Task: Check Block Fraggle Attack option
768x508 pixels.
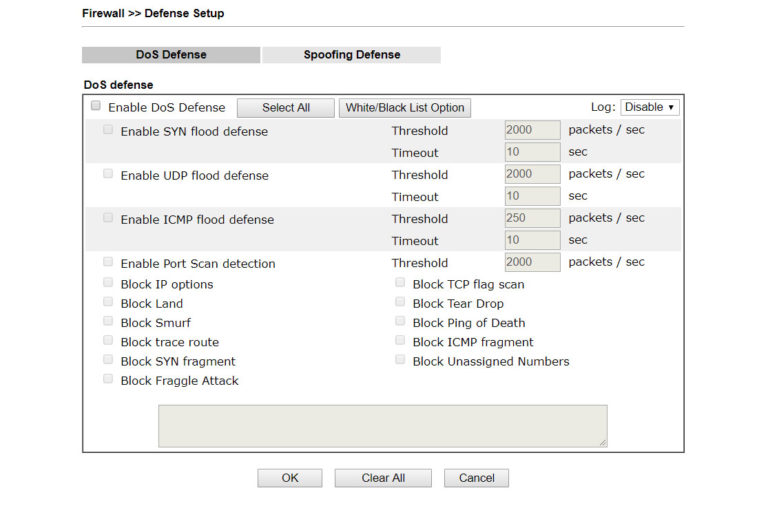Action: 108,380
